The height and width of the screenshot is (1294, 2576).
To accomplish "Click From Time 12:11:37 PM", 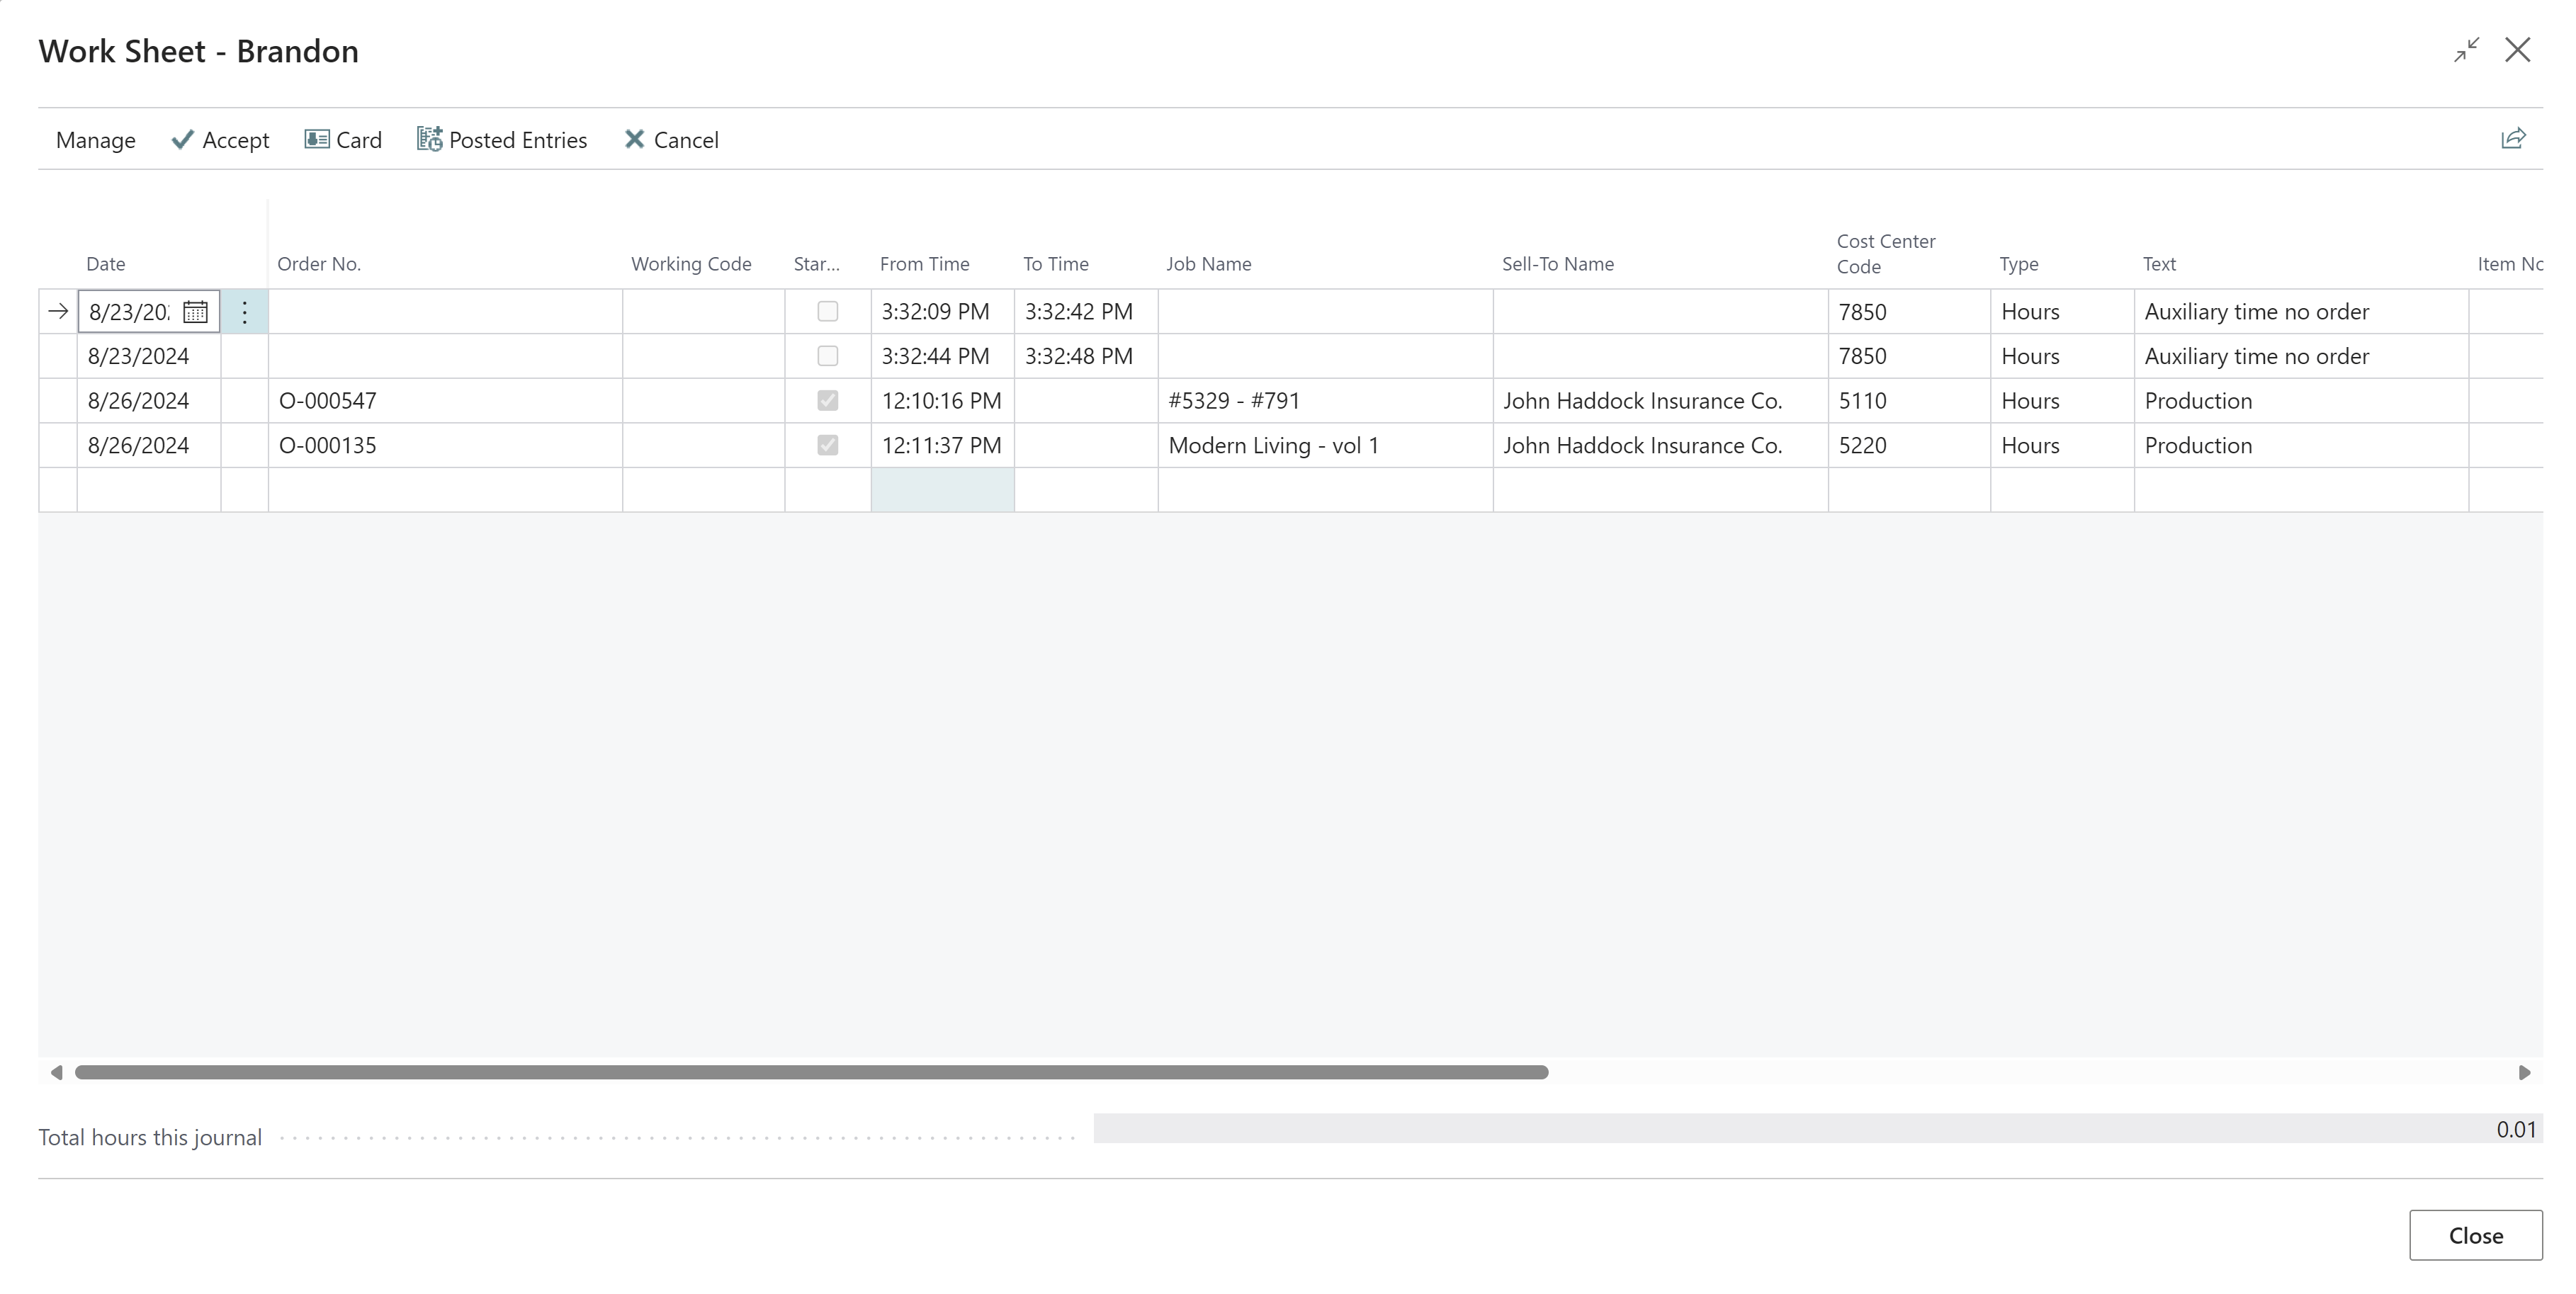I will click(x=942, y=445).
